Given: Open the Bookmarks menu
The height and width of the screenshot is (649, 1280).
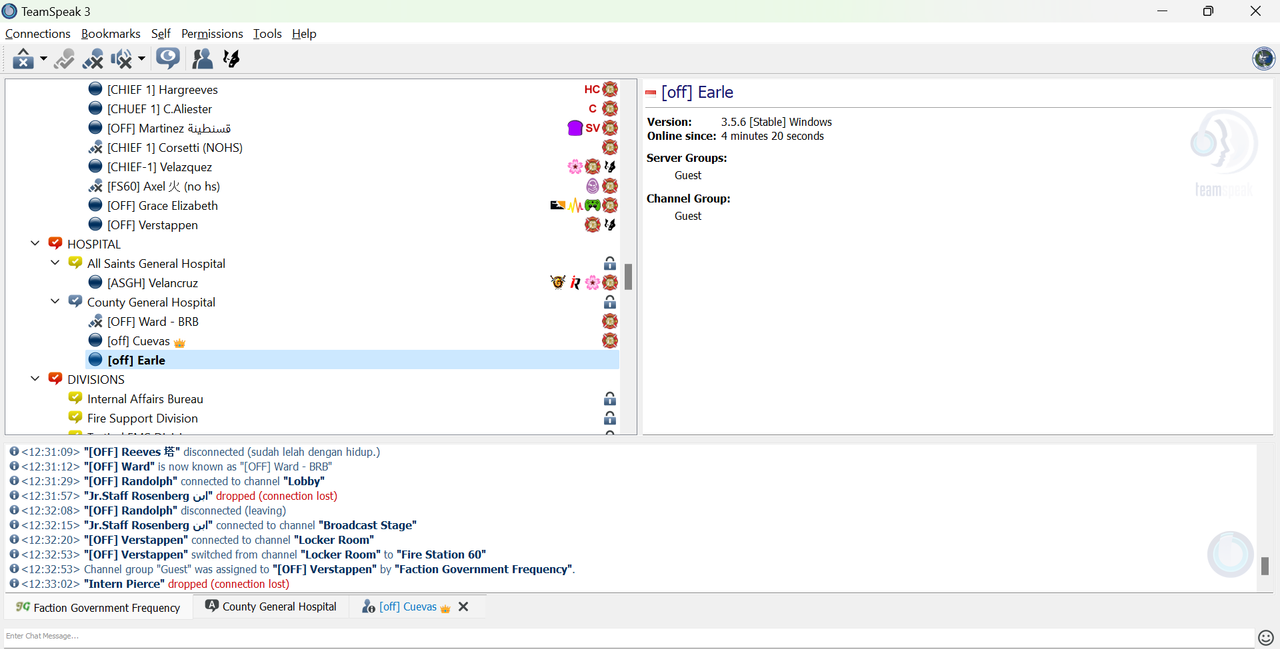Looking at the screenshot, I should [x=111, y=33].
